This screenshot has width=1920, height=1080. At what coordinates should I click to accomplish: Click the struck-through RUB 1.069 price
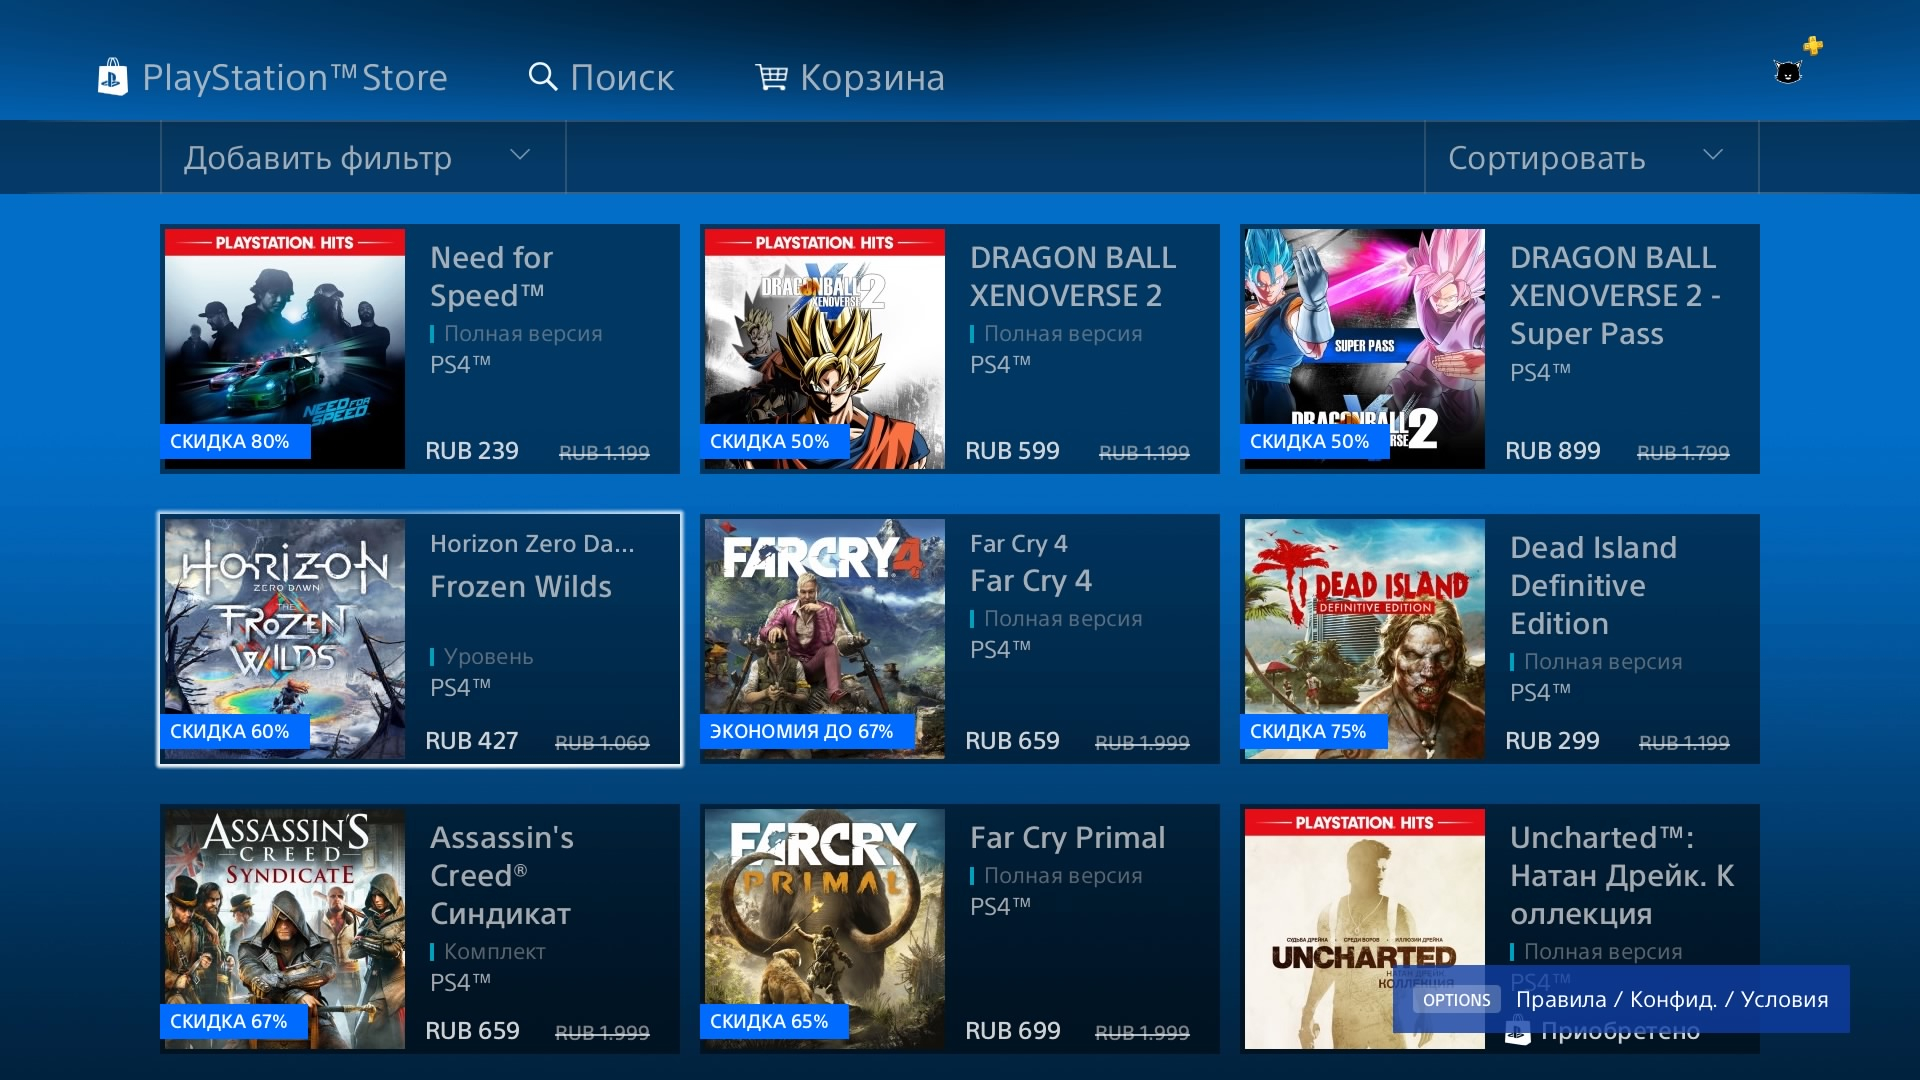[x=602, y=743]
